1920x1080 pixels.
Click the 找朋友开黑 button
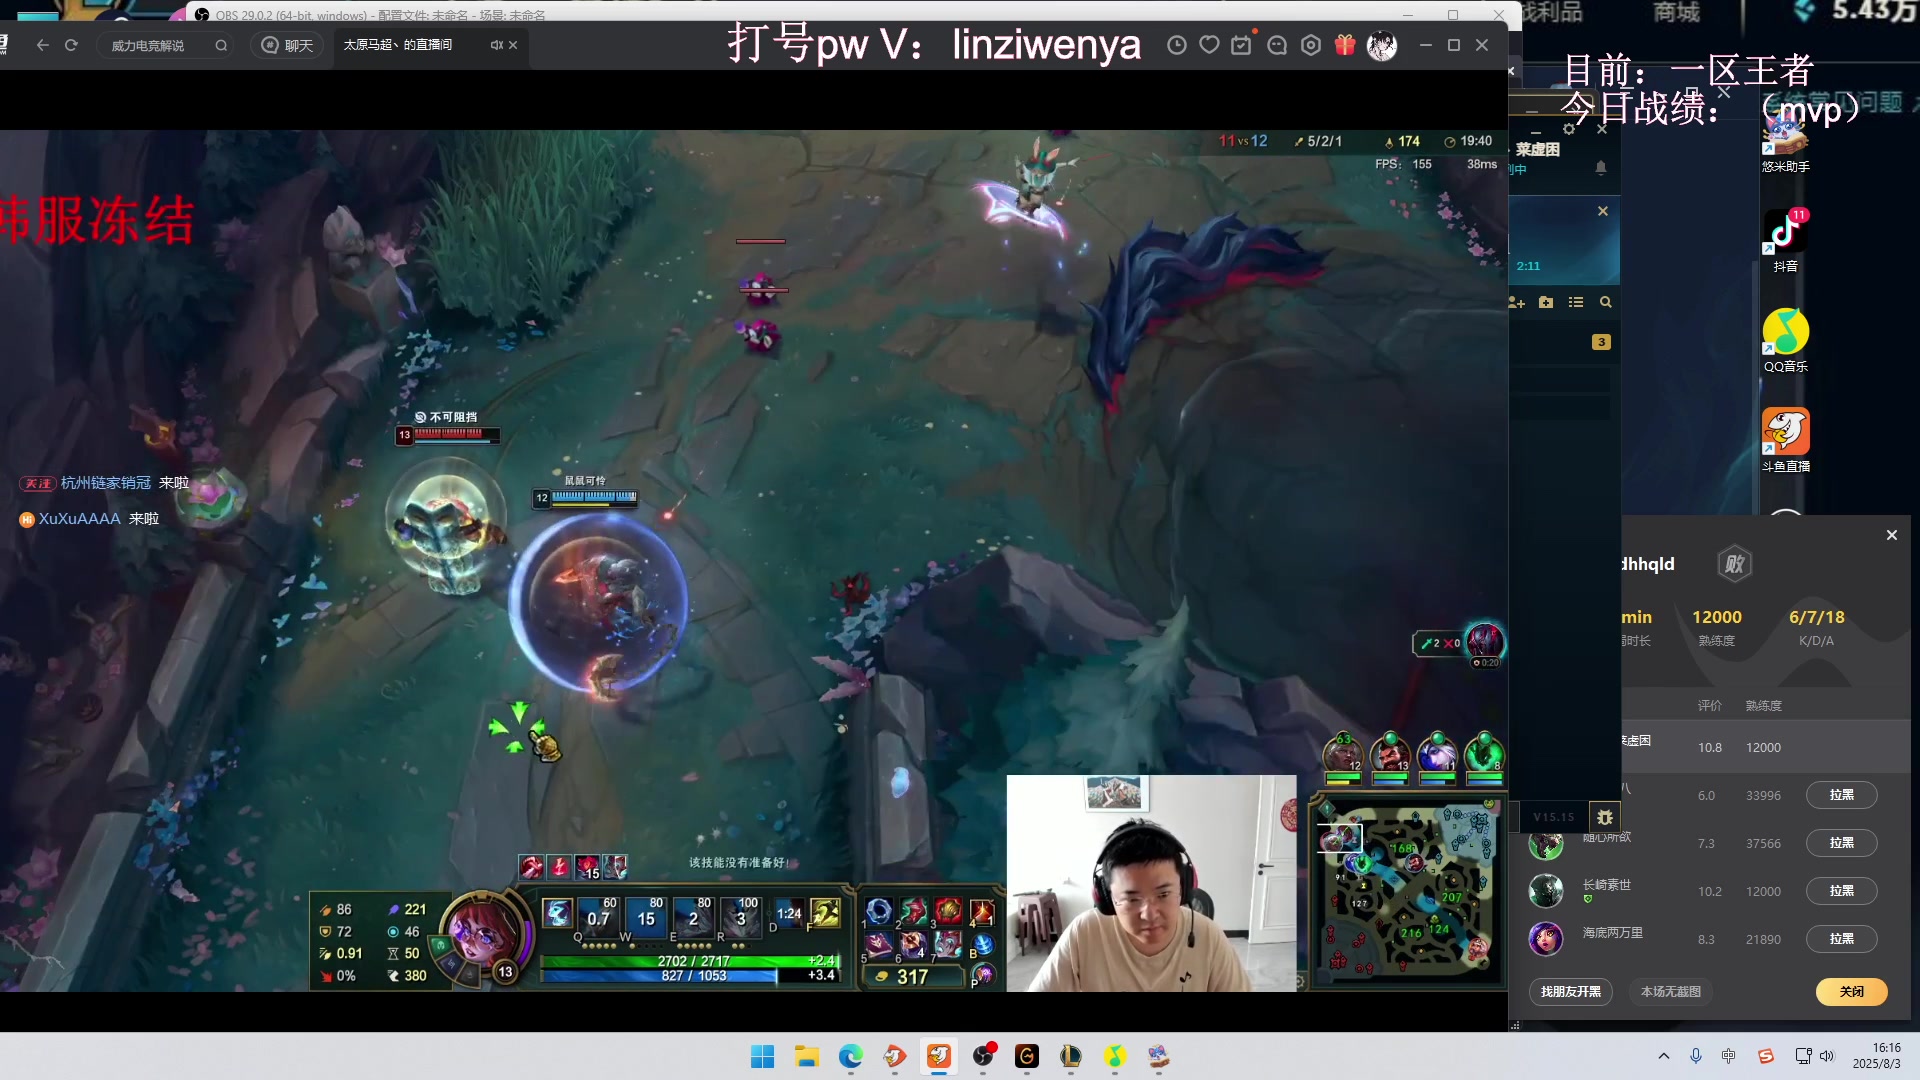pos(1570,992)
